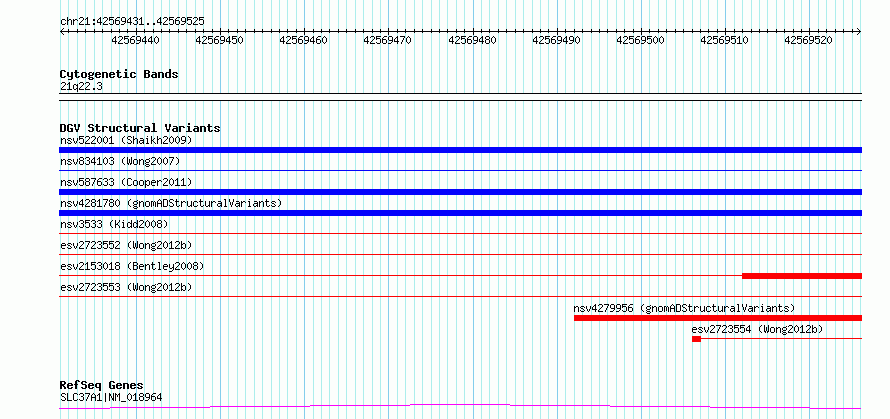890x419 pixels.
Task: Select the thick red bar of nsv4279956
Action: point(718,318)
